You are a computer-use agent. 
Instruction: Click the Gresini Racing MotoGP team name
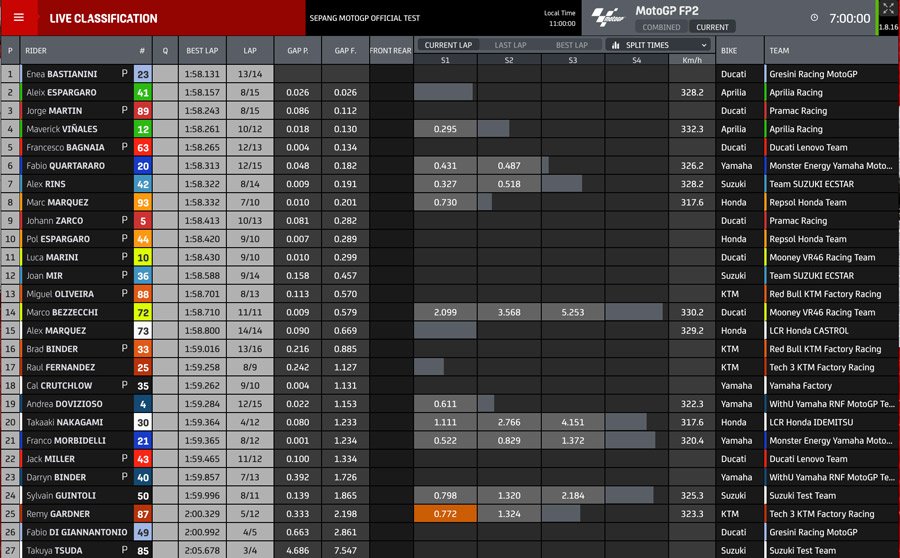click(x=812, y=74)
